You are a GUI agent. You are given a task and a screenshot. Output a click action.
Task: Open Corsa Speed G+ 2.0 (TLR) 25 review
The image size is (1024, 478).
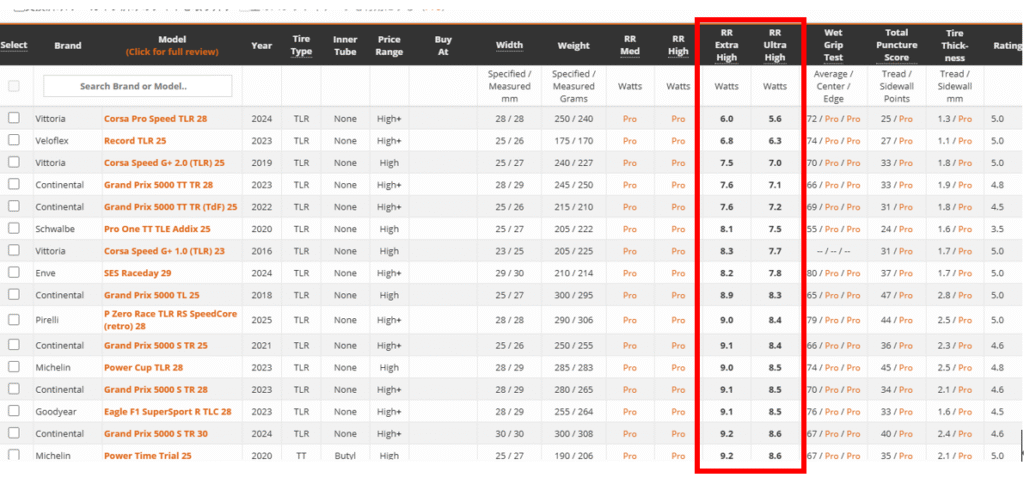pos(163,163)
